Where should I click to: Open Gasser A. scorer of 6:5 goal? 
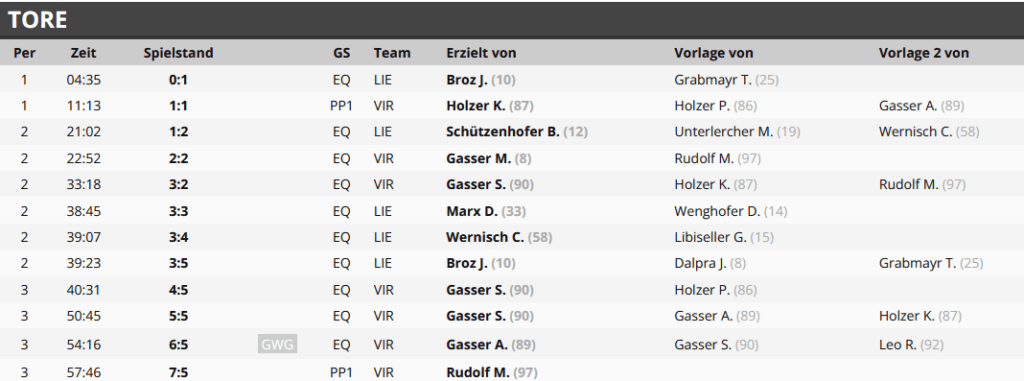[x=477, y=344]
